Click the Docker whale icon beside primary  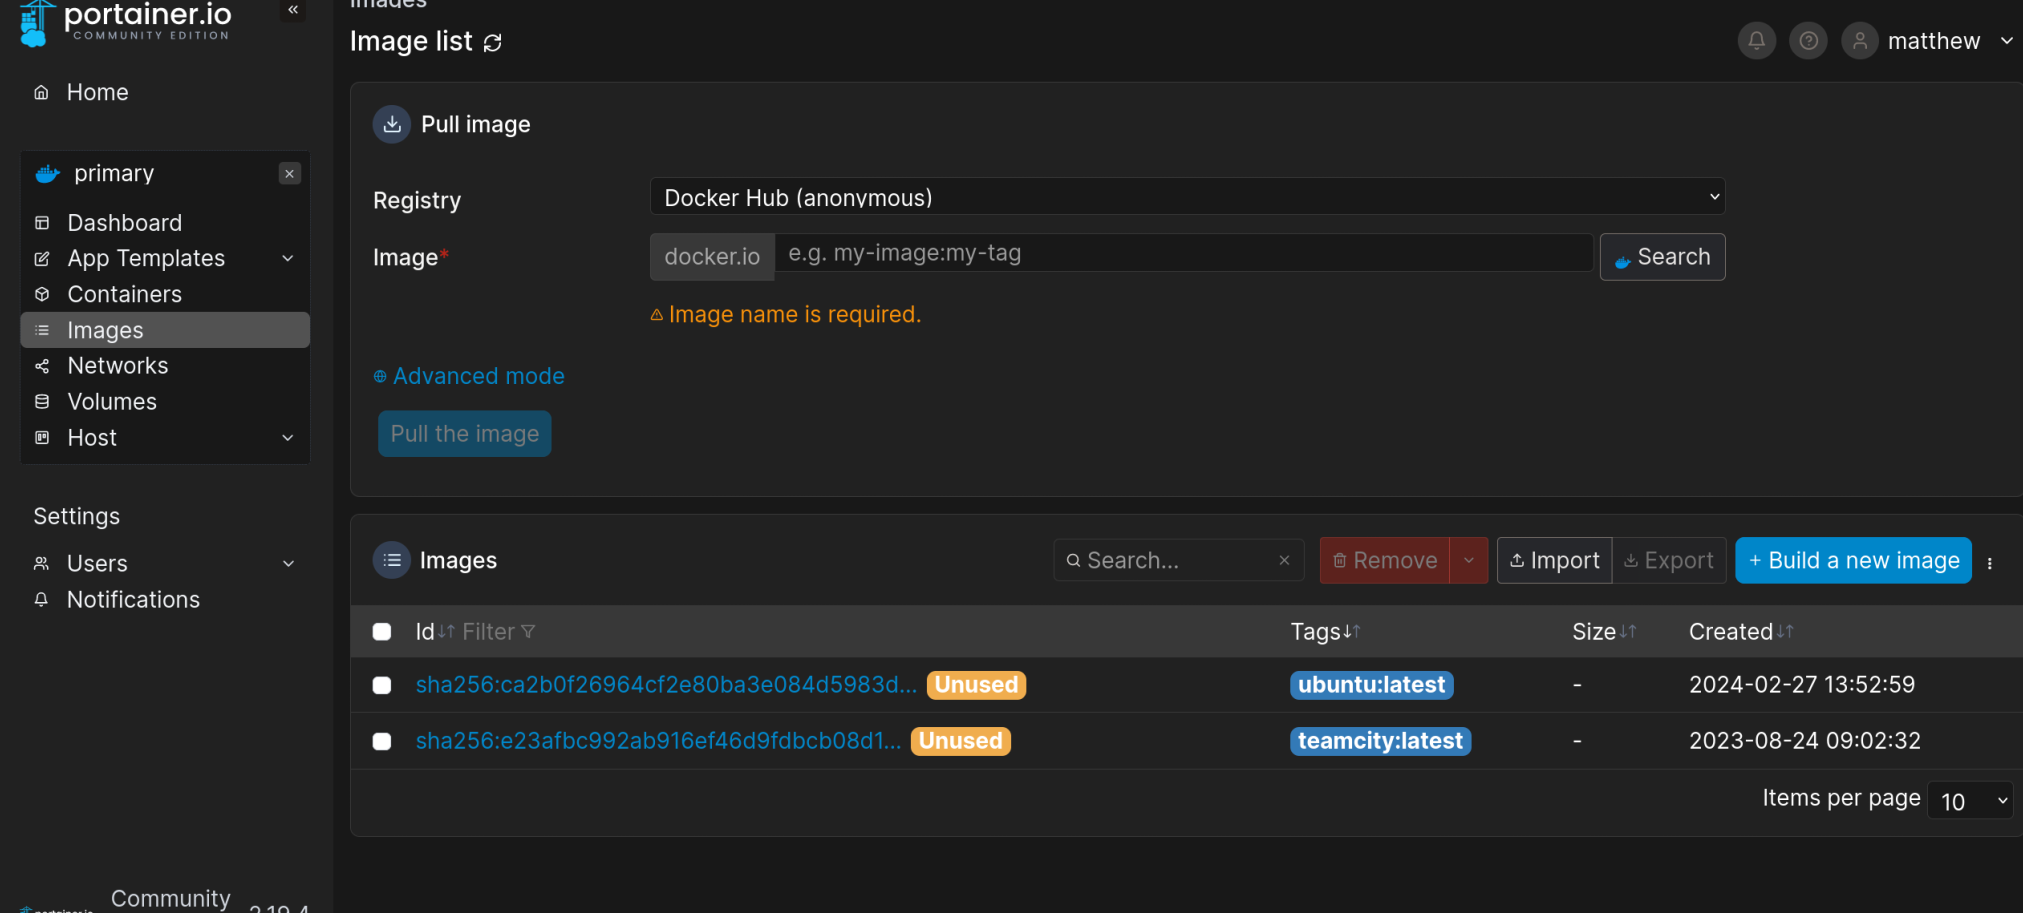point(48,174)
